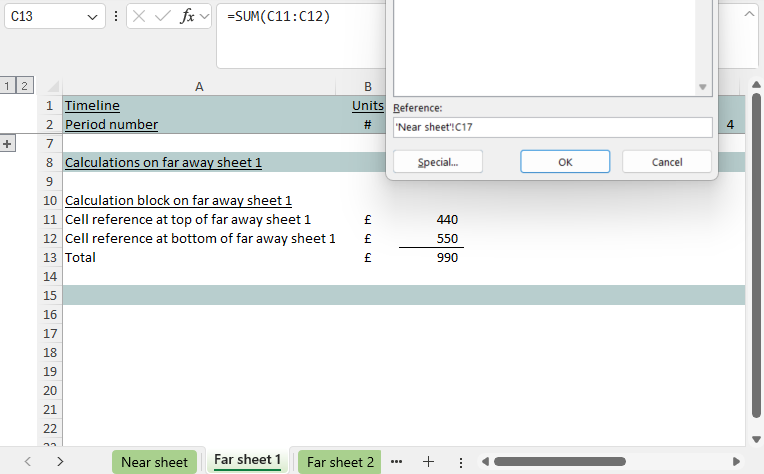Click the next sheet navigation arrow
This screenshot has width=764, height=474.
click(61, 461)
